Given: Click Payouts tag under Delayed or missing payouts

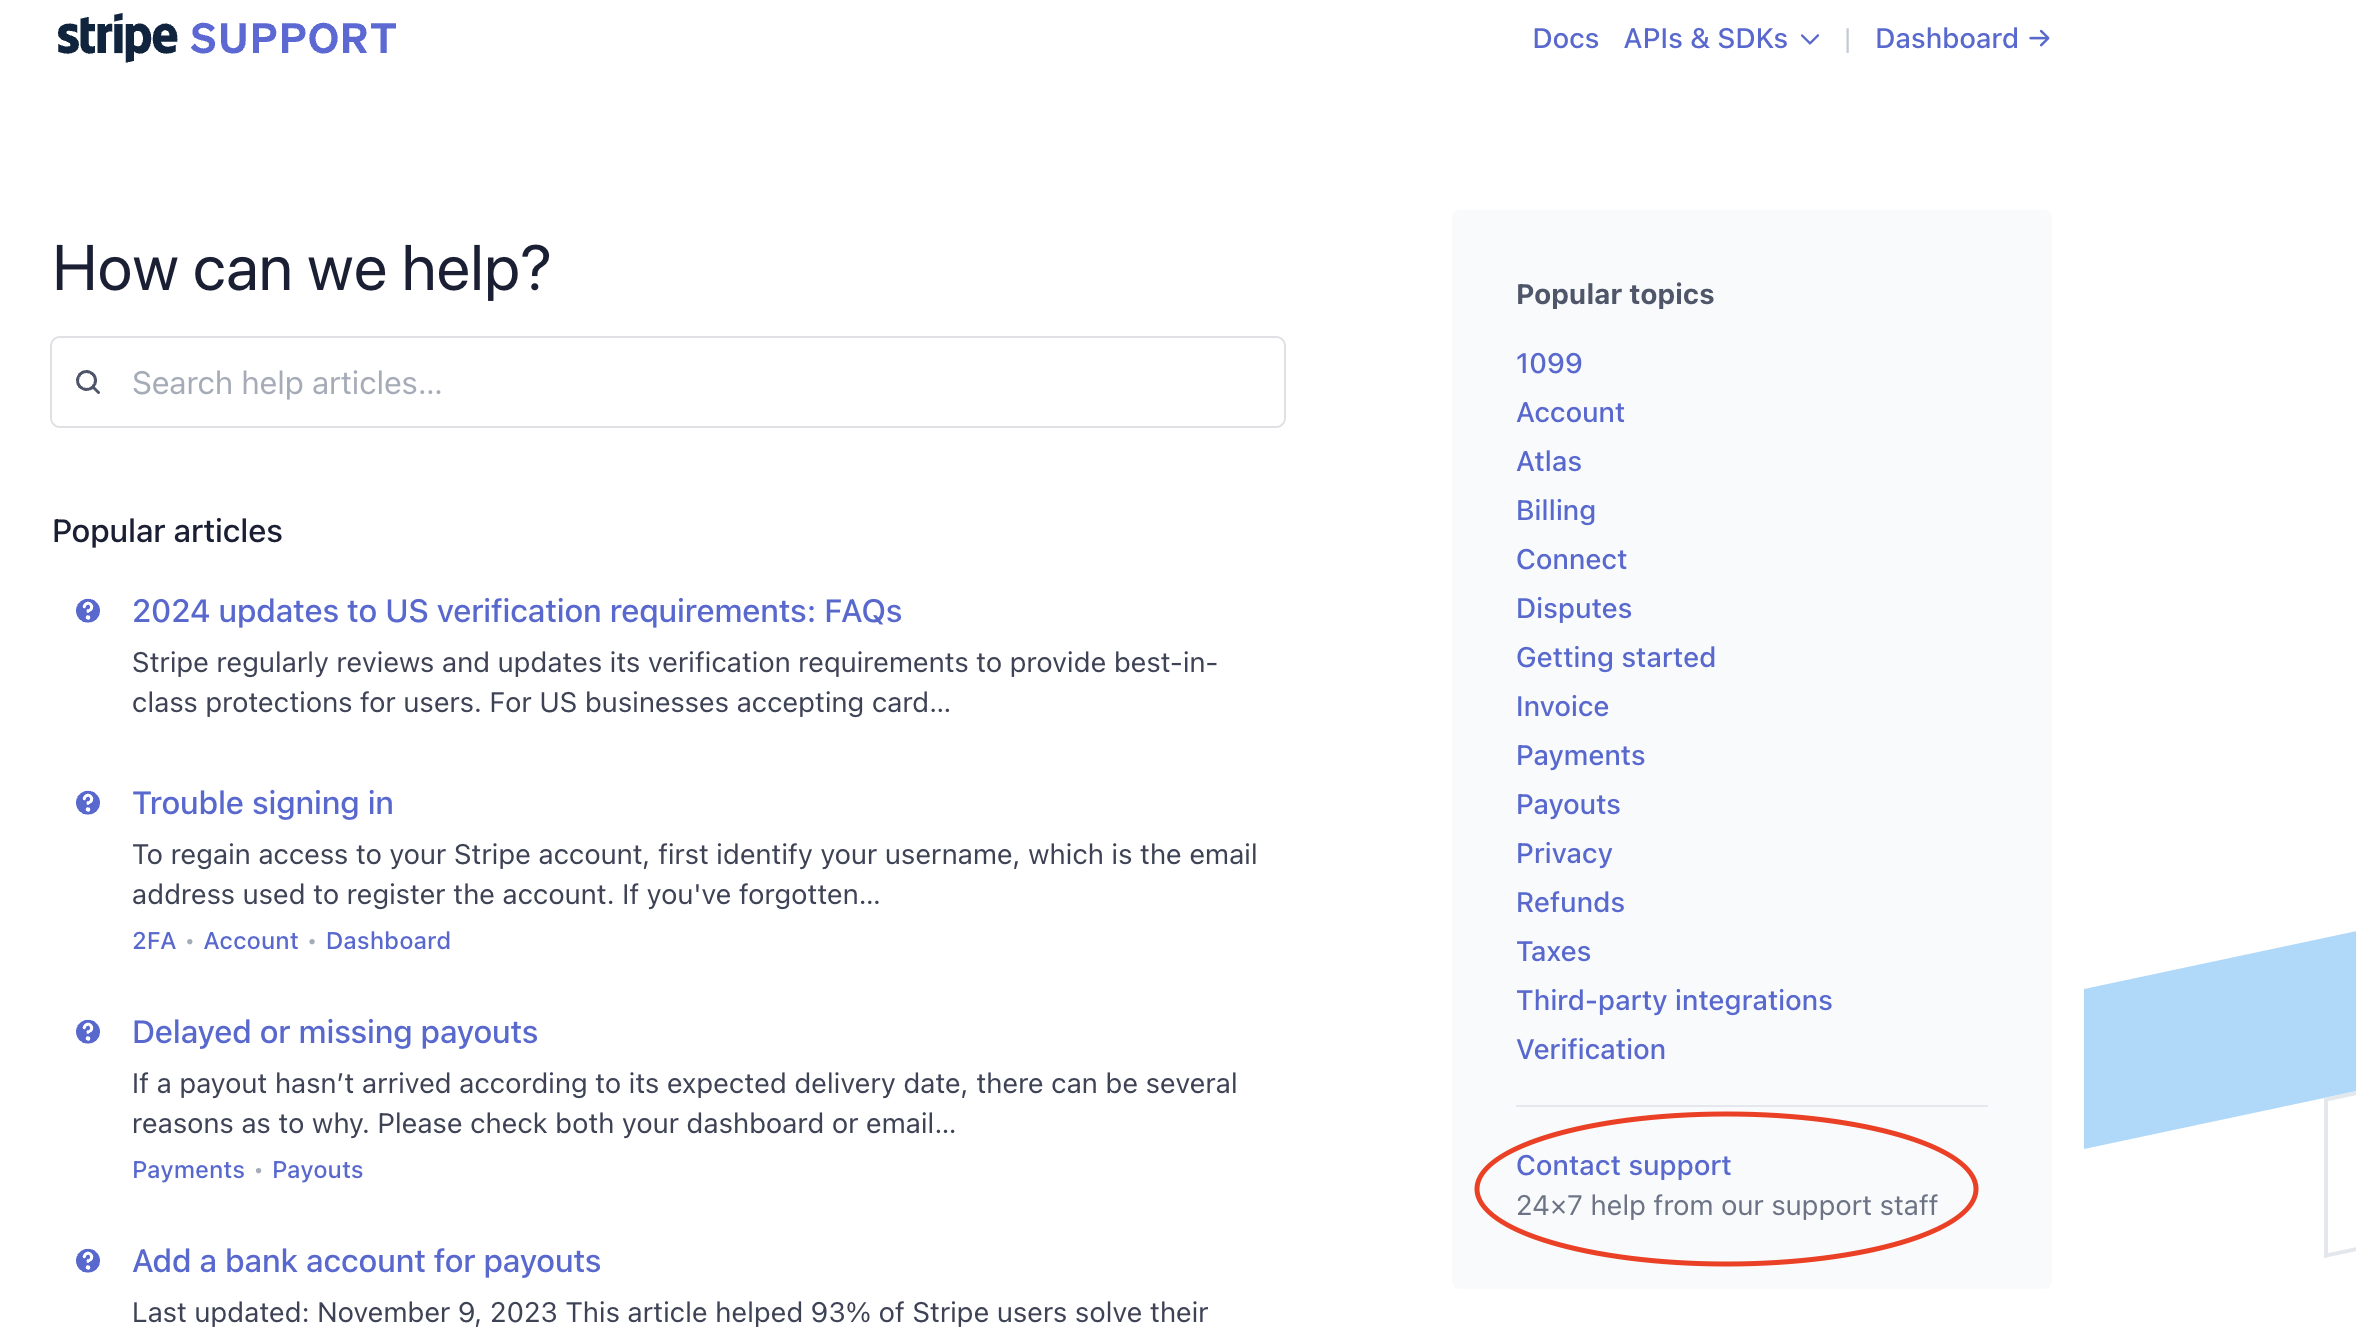Looking at the screenshot, I should 317,1170.
